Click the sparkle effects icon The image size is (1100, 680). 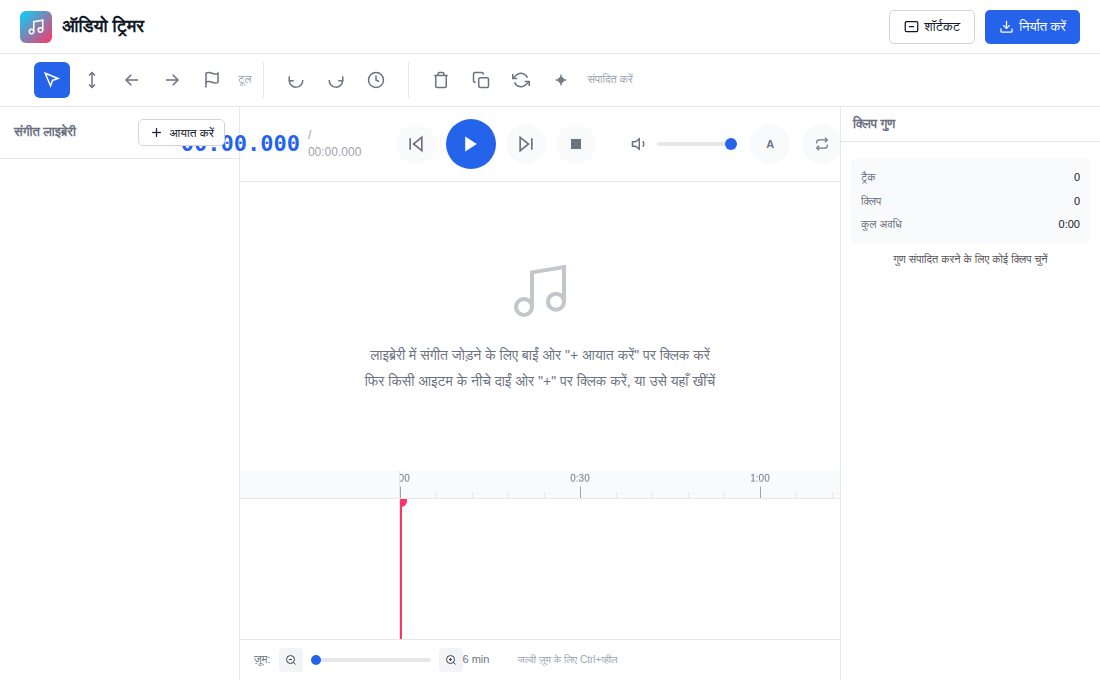tap(561, 80)
